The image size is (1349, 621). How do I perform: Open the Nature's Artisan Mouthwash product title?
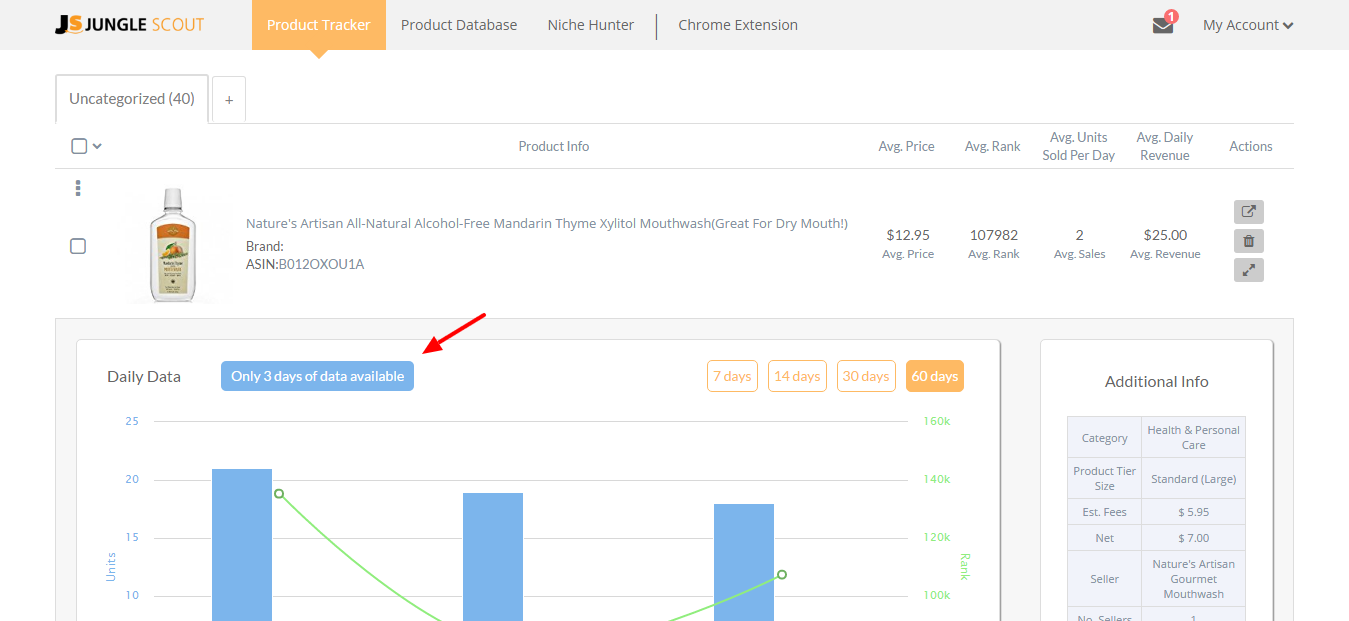point(547,223)
